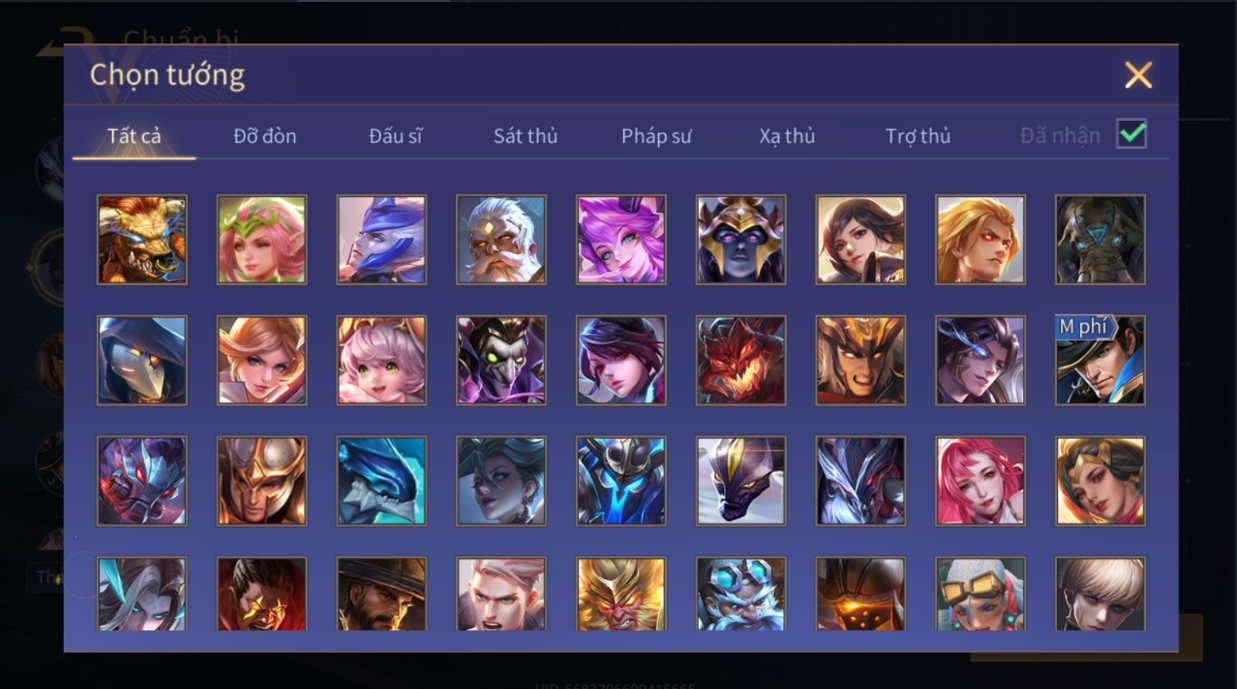
Task: Switch to the 'Pháp sư' tab
Action: (x=656, y=136)
